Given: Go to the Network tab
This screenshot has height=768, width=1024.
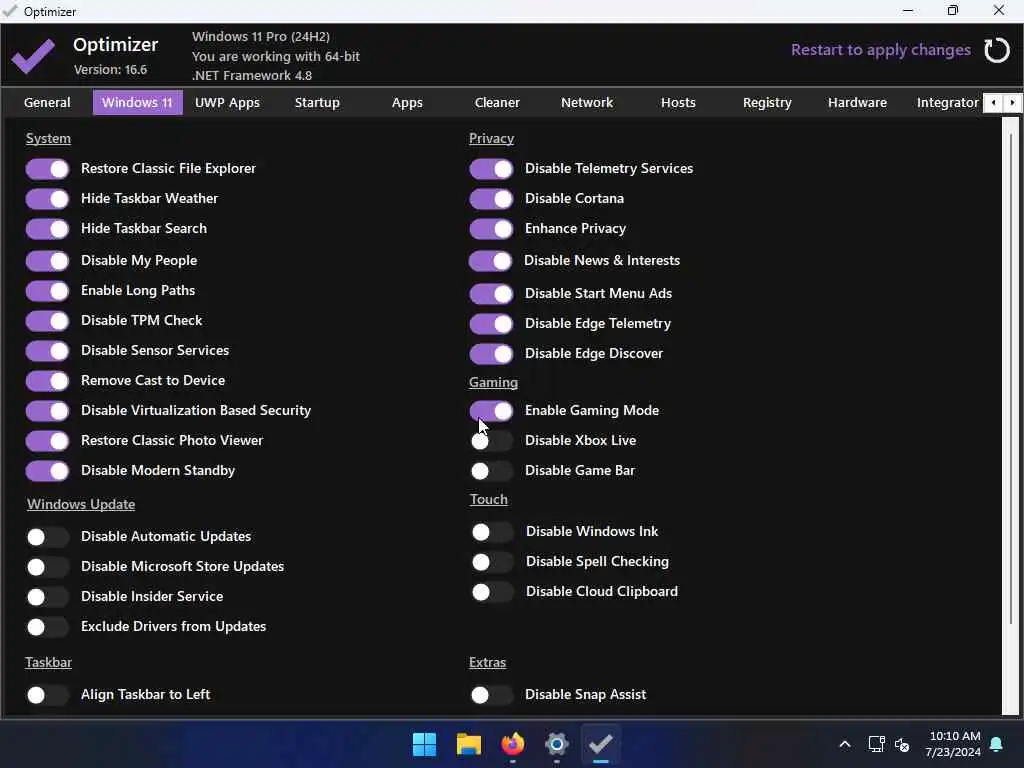Looking at the screenshot, I should pyautogui.click(x=587, y=103).
